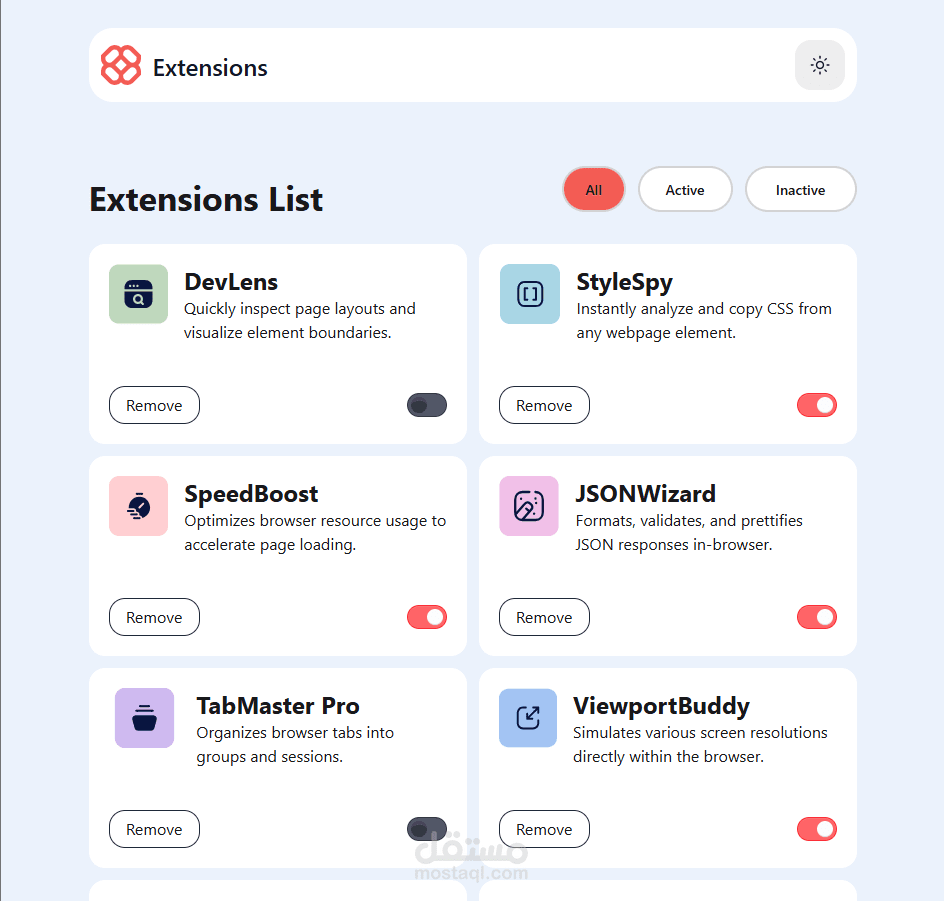Click the DevLens title text
944x901 pixels.
tap(231, 282)
